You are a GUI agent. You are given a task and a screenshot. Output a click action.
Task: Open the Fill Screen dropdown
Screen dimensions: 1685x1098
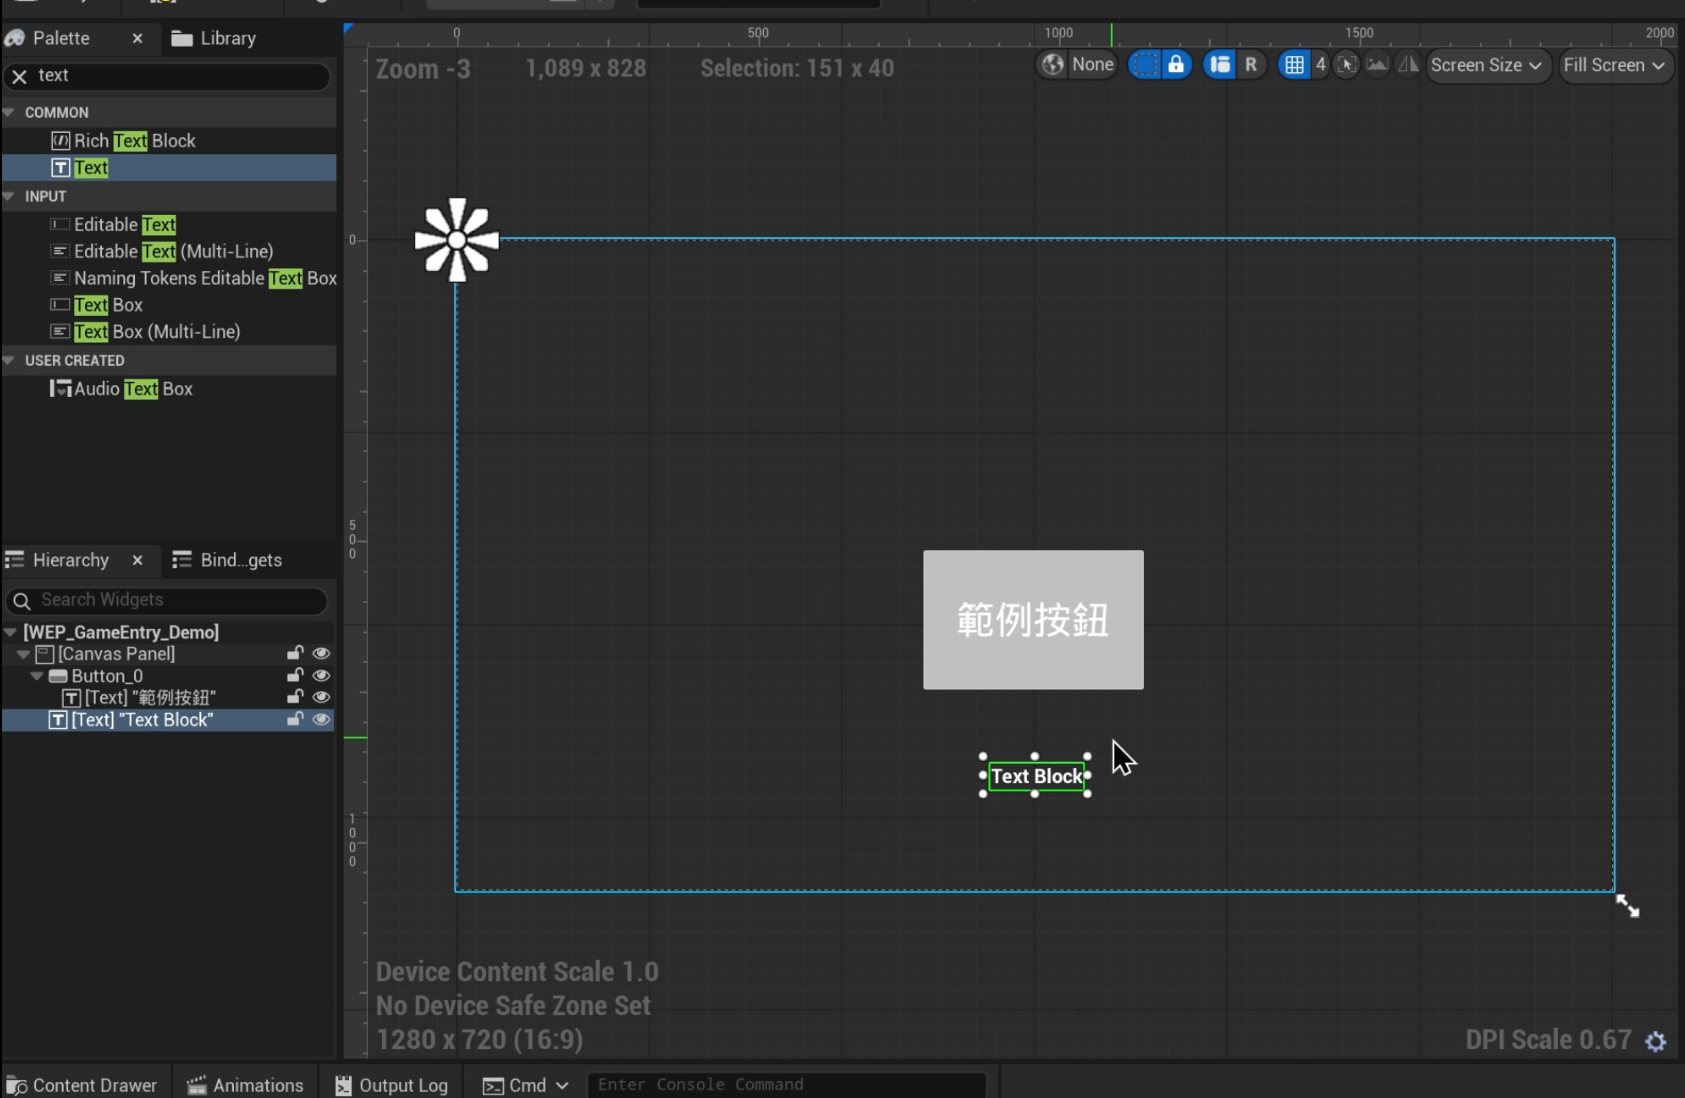(x=1615, y=65)
